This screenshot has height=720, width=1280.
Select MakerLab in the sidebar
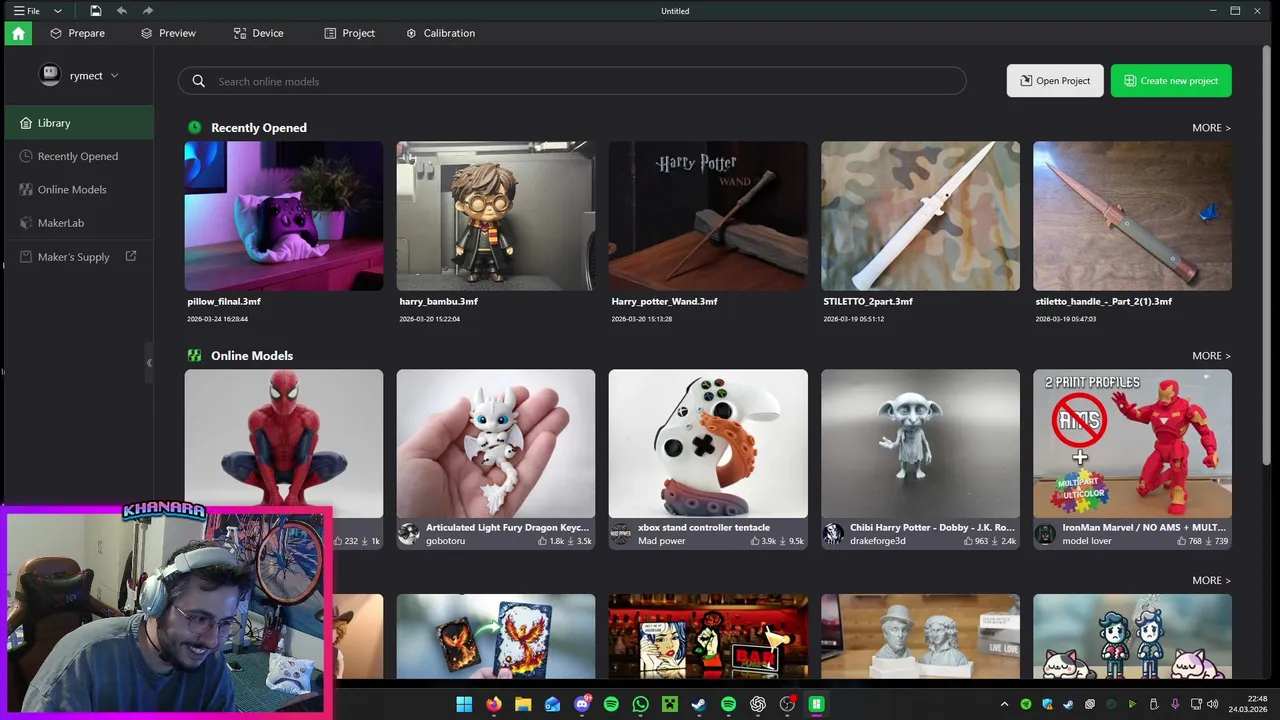click(x=77, y=222)
